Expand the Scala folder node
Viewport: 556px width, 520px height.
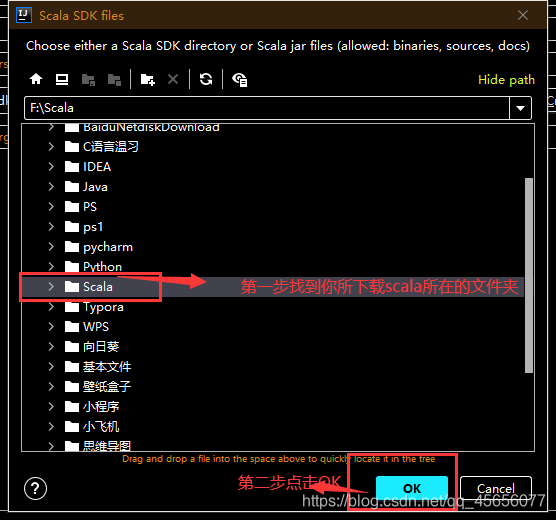[x=51, y=287]
